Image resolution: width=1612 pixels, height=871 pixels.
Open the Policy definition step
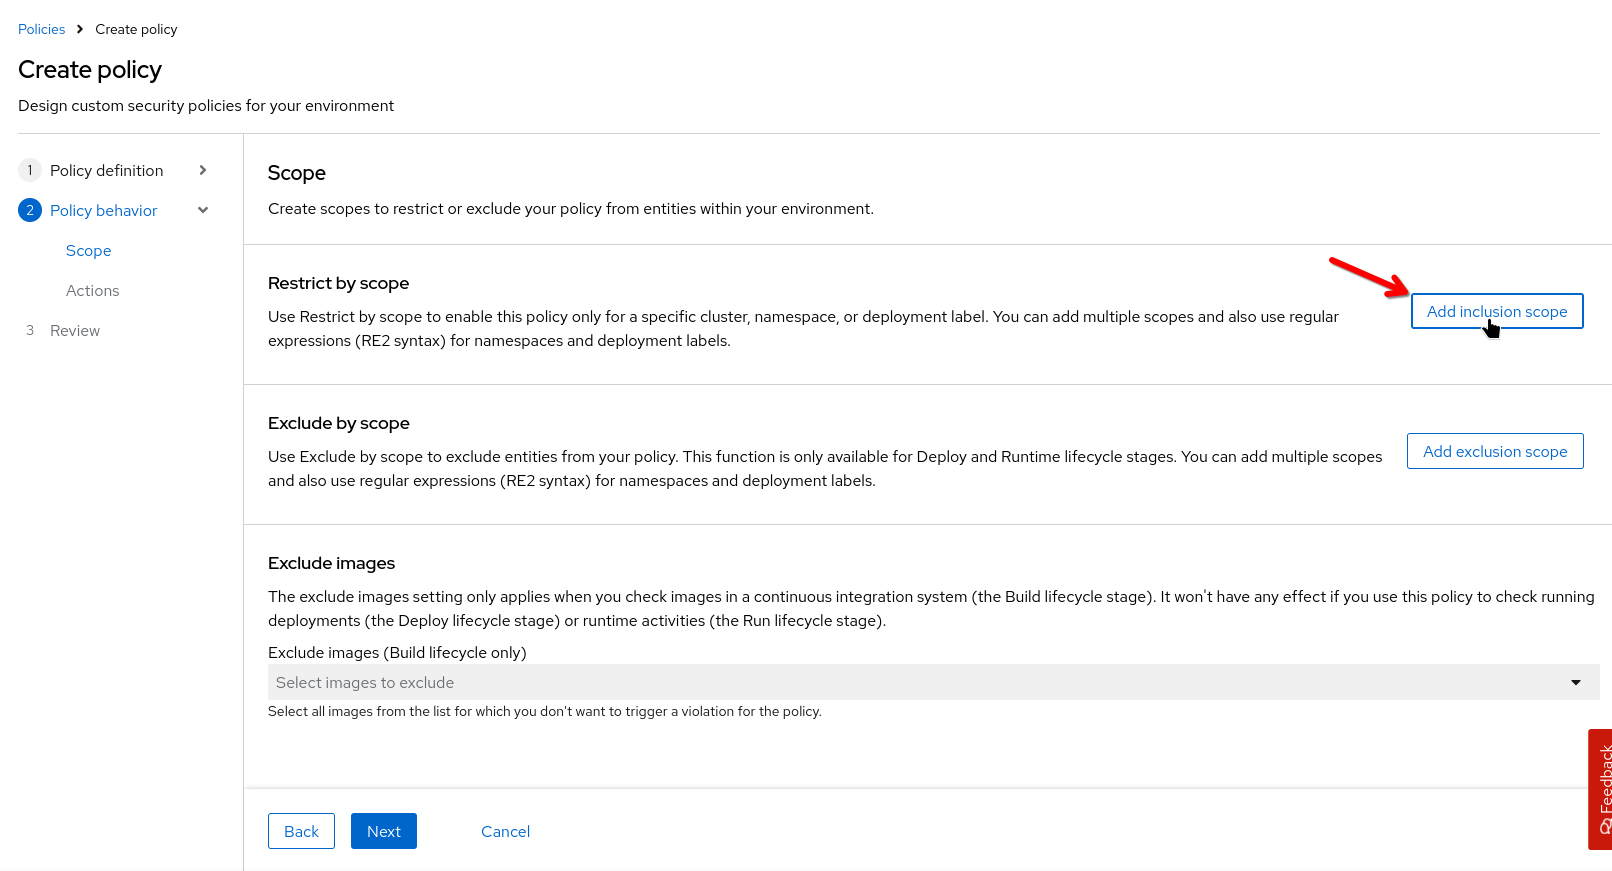point(106,170)
